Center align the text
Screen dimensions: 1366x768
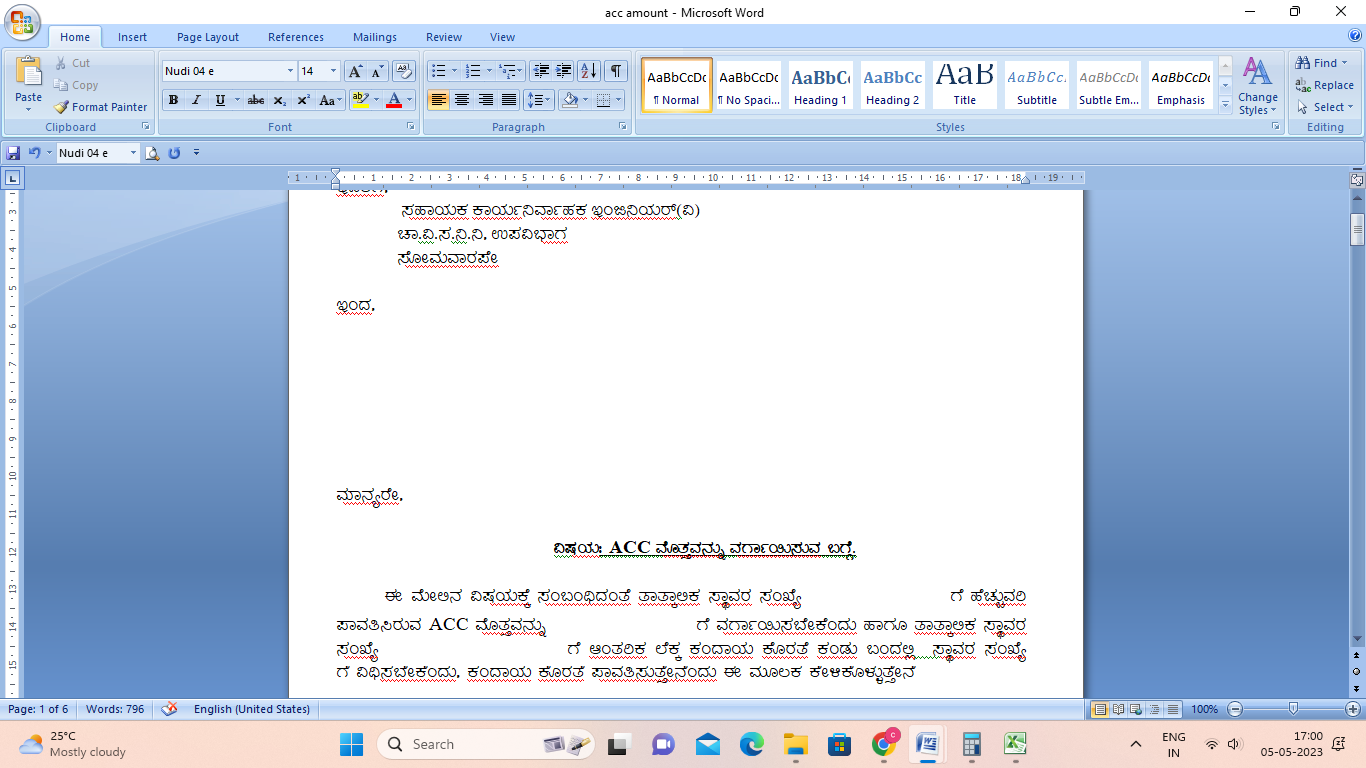(x=462, y=100)
